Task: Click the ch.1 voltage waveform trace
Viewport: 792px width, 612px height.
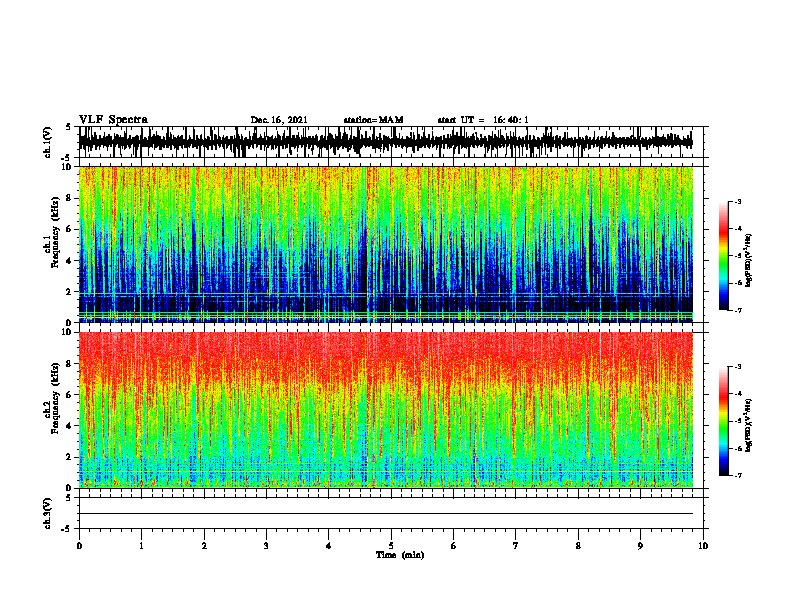Action: click(x=386, y=142)
